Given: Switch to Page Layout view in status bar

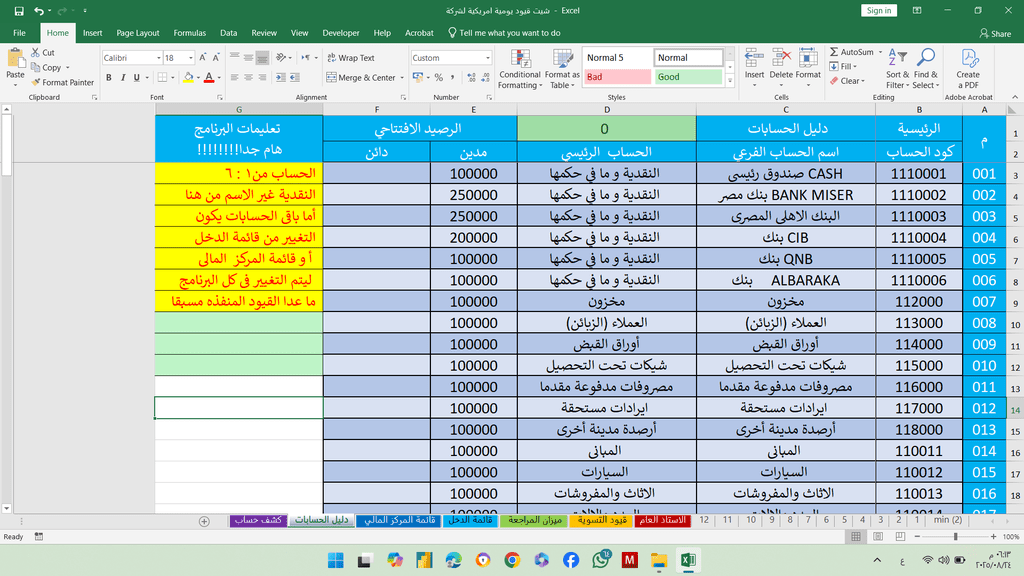Looking at the screenshot, I should 878,537.
